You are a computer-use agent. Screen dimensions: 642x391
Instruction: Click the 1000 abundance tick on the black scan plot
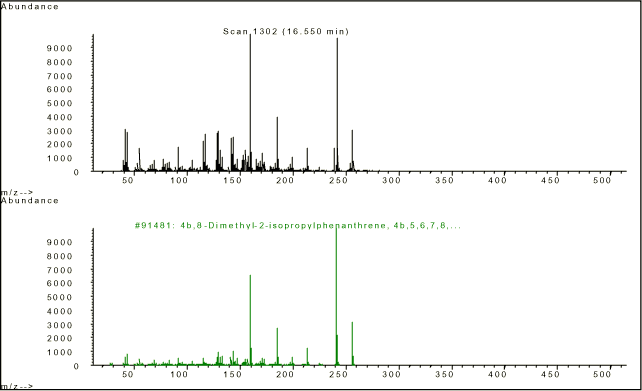tap(60, 158)
